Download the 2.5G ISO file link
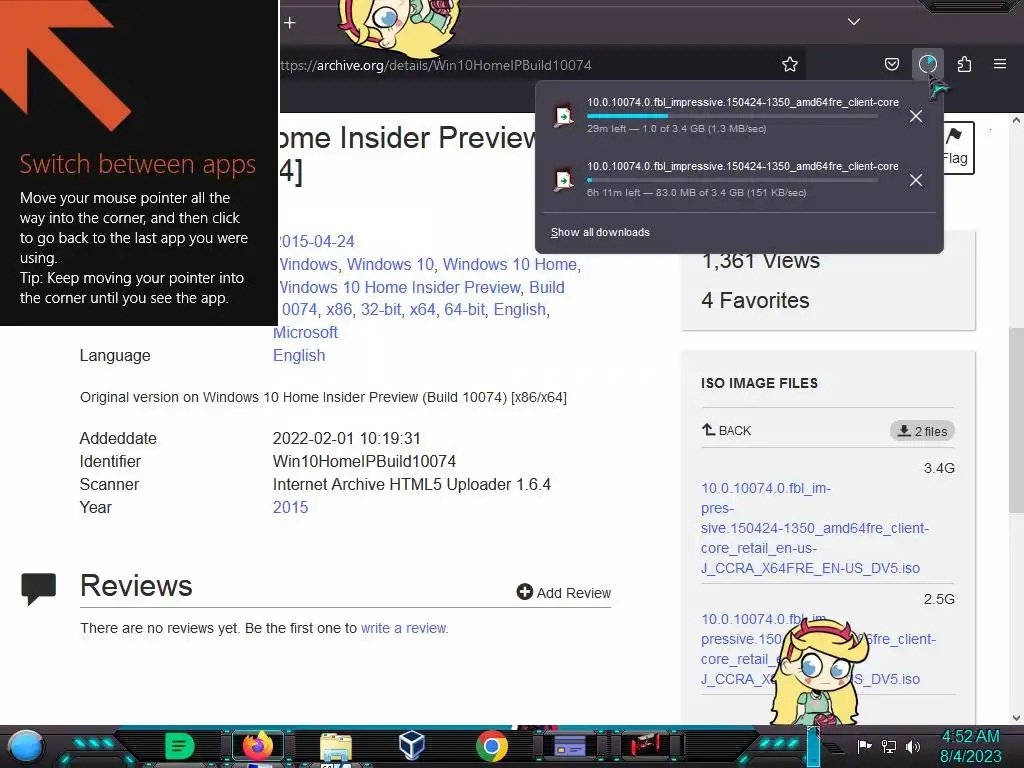Viewport: 1024px width, 768px height. pos(818,649)
